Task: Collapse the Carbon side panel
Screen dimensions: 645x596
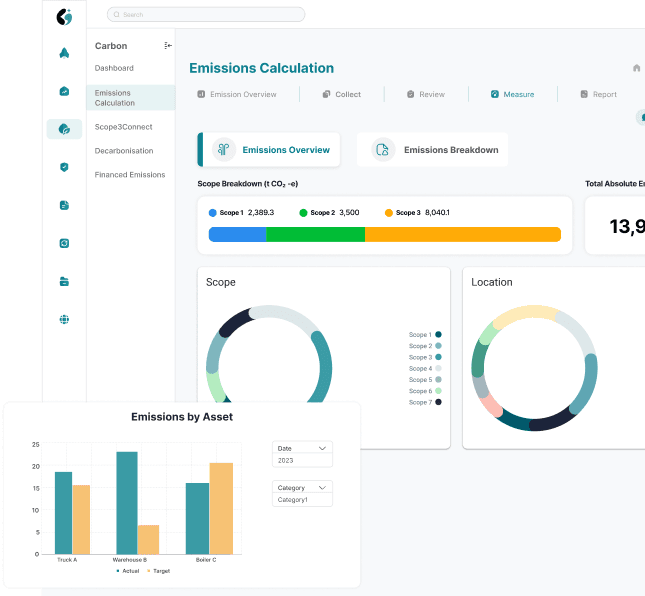Action: point(168,46)
